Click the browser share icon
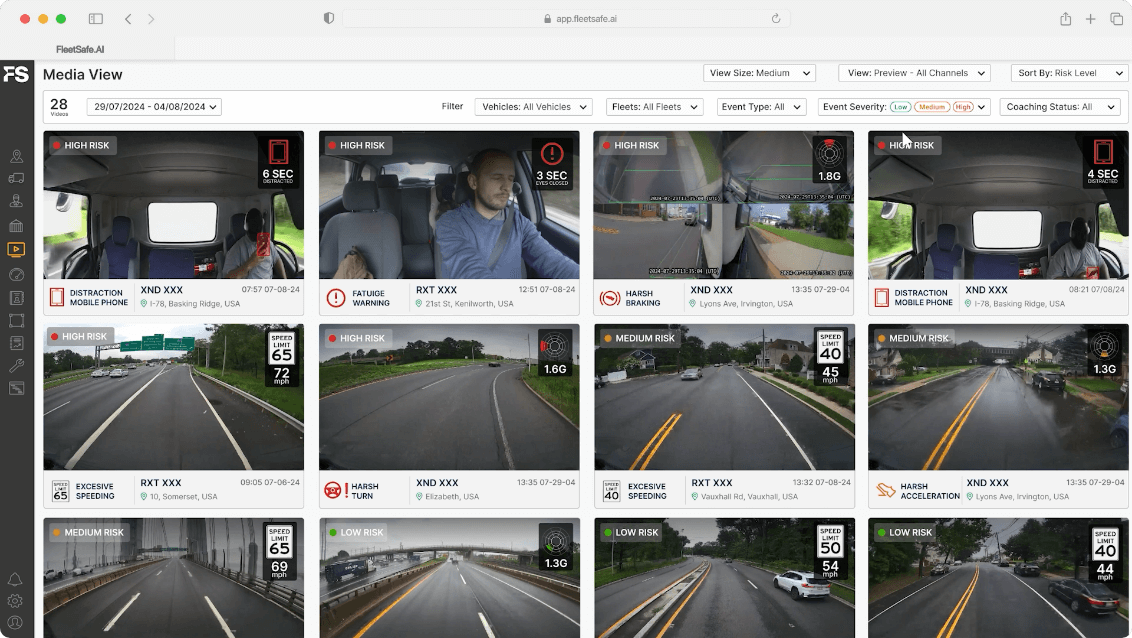This screenshot has height=638, width=1132. pyautogui.click(x=1066, y=19)
